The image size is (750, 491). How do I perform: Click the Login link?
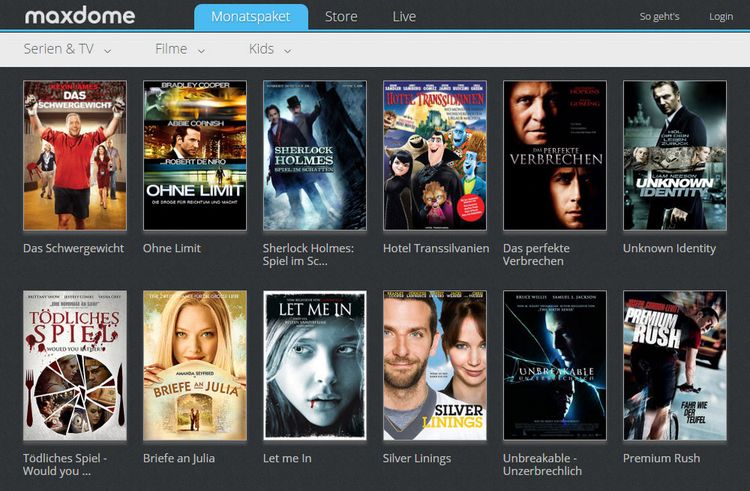[721, 17]
